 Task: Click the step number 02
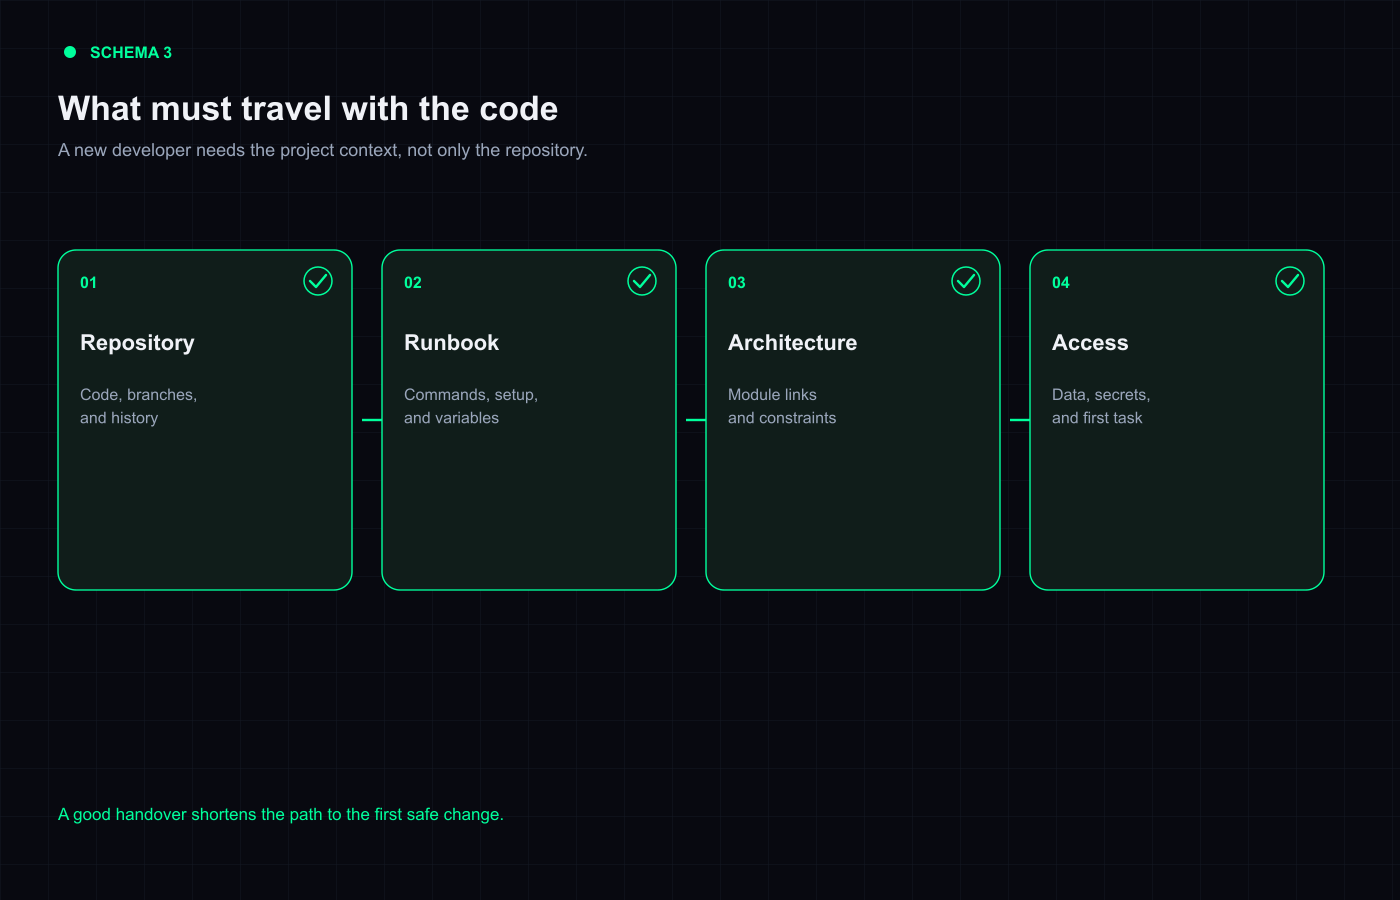point(413,283)
